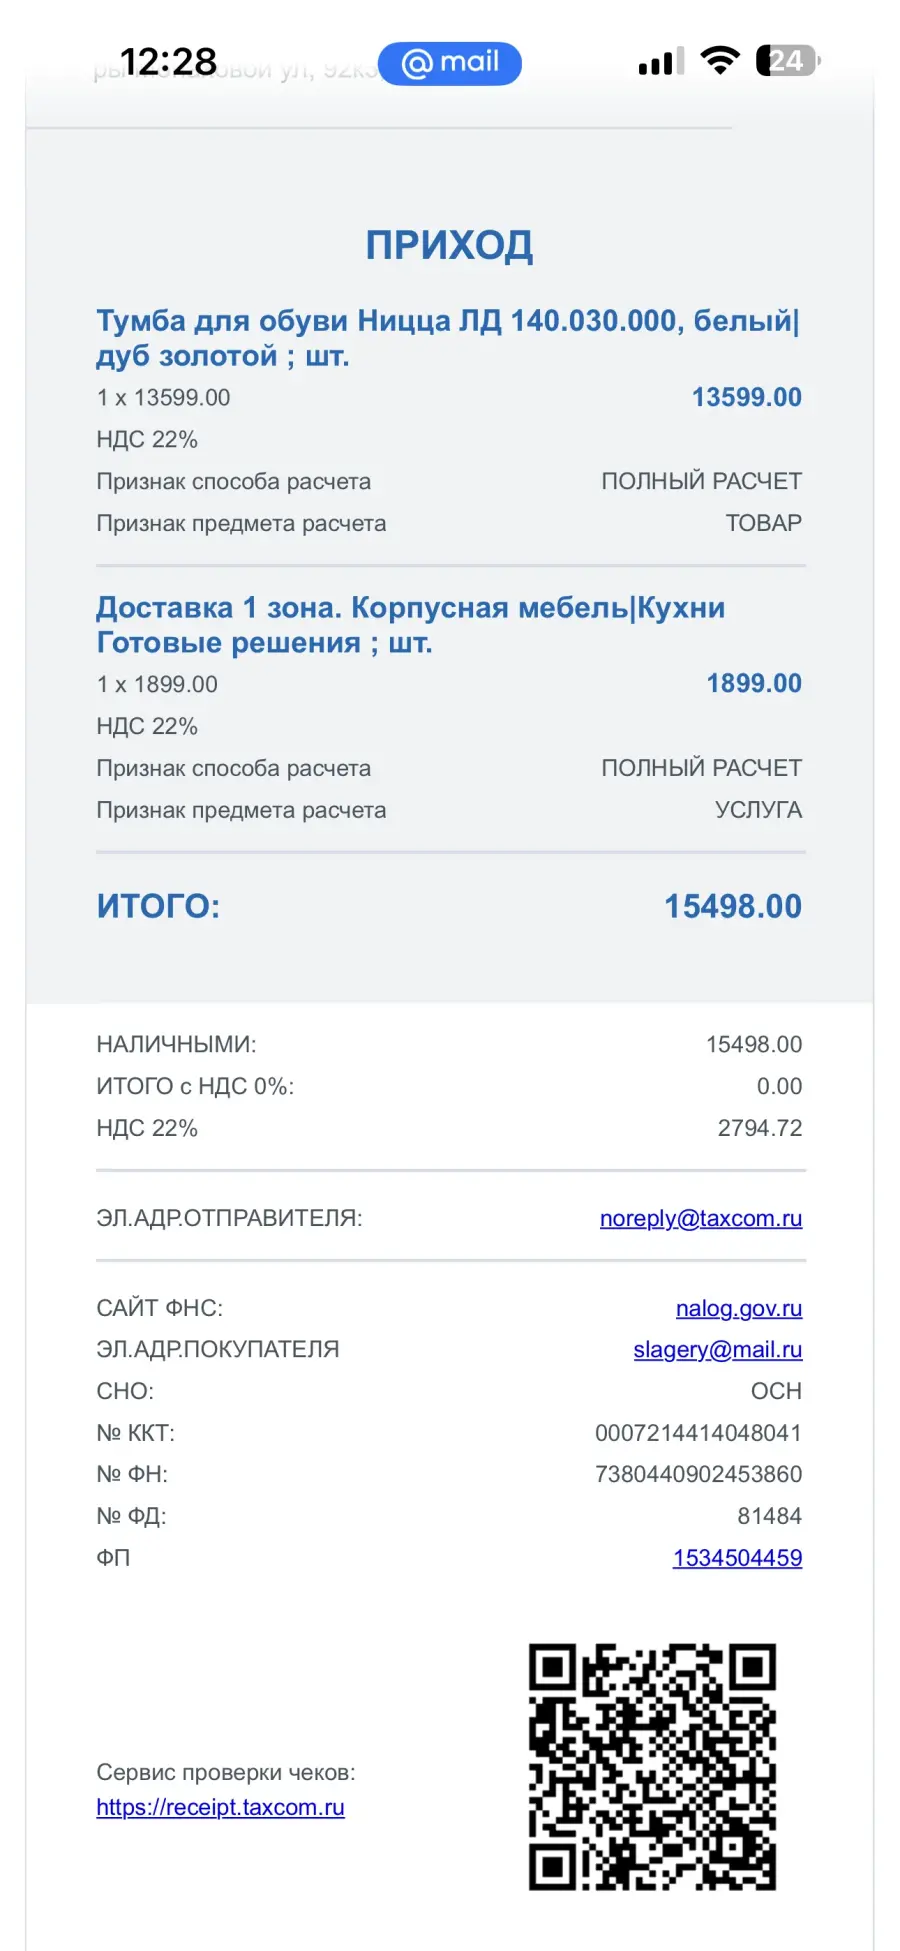Tap the delivery price 1899.00
The image size is (900, 1951).
[754, 683]
